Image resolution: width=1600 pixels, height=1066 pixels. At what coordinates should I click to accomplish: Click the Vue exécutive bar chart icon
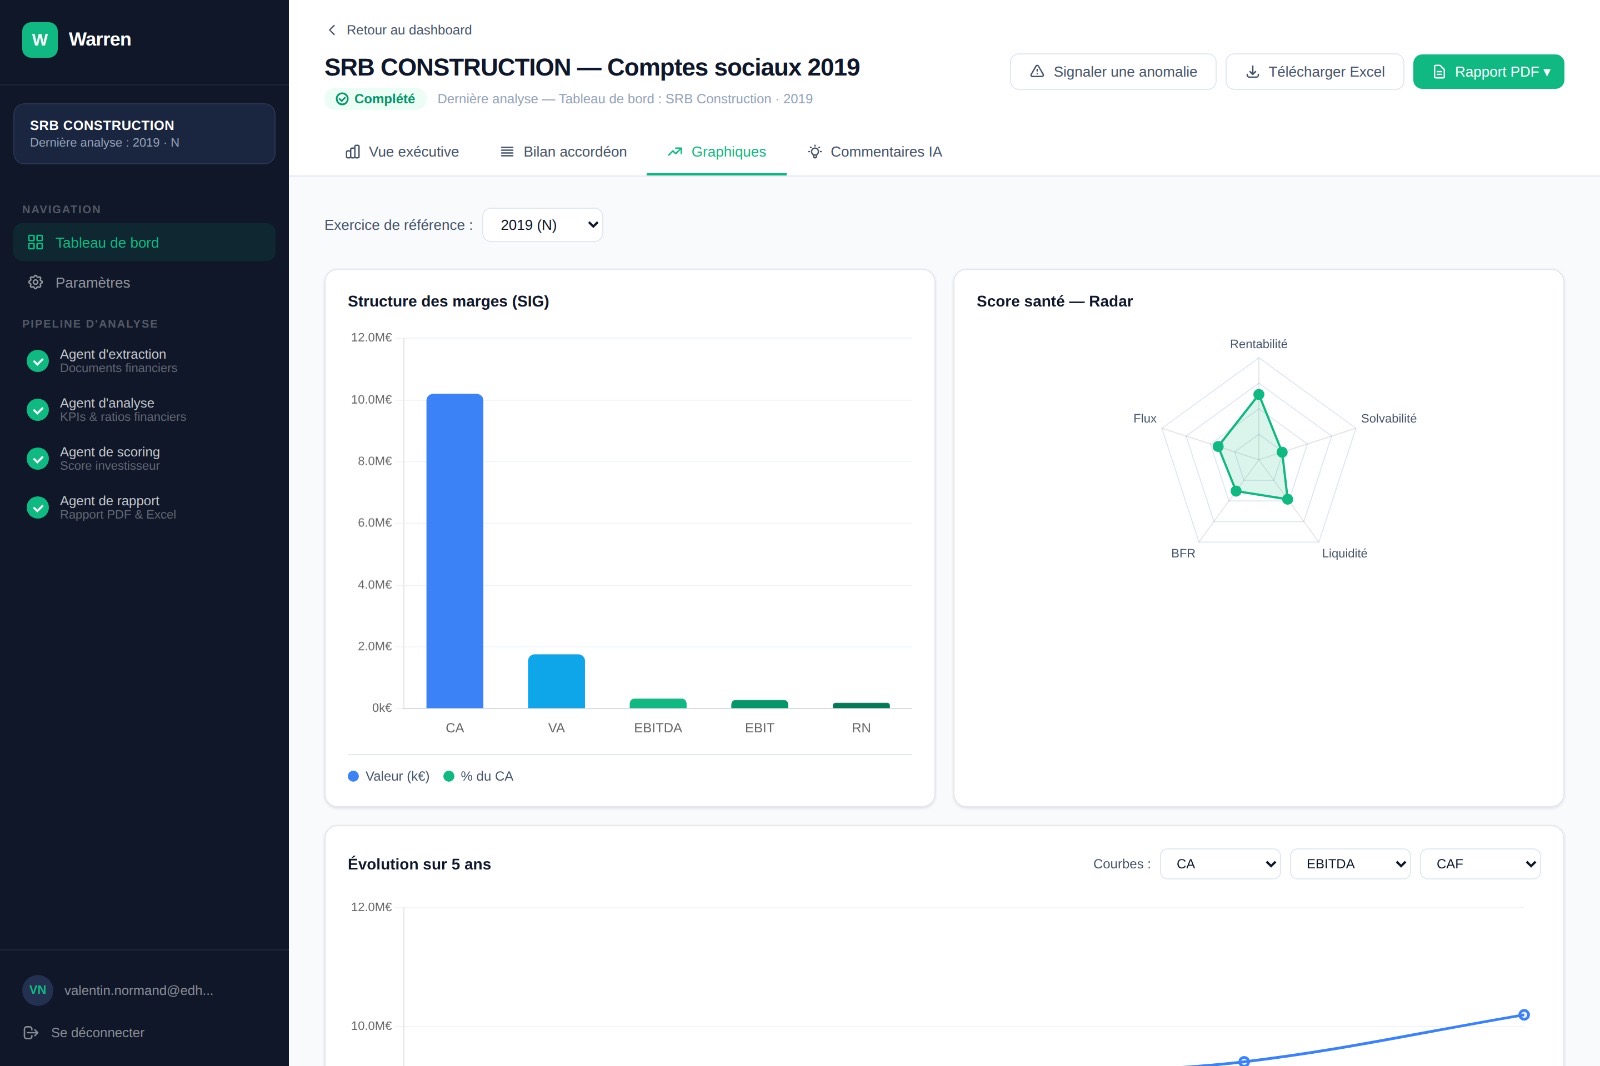353,152
